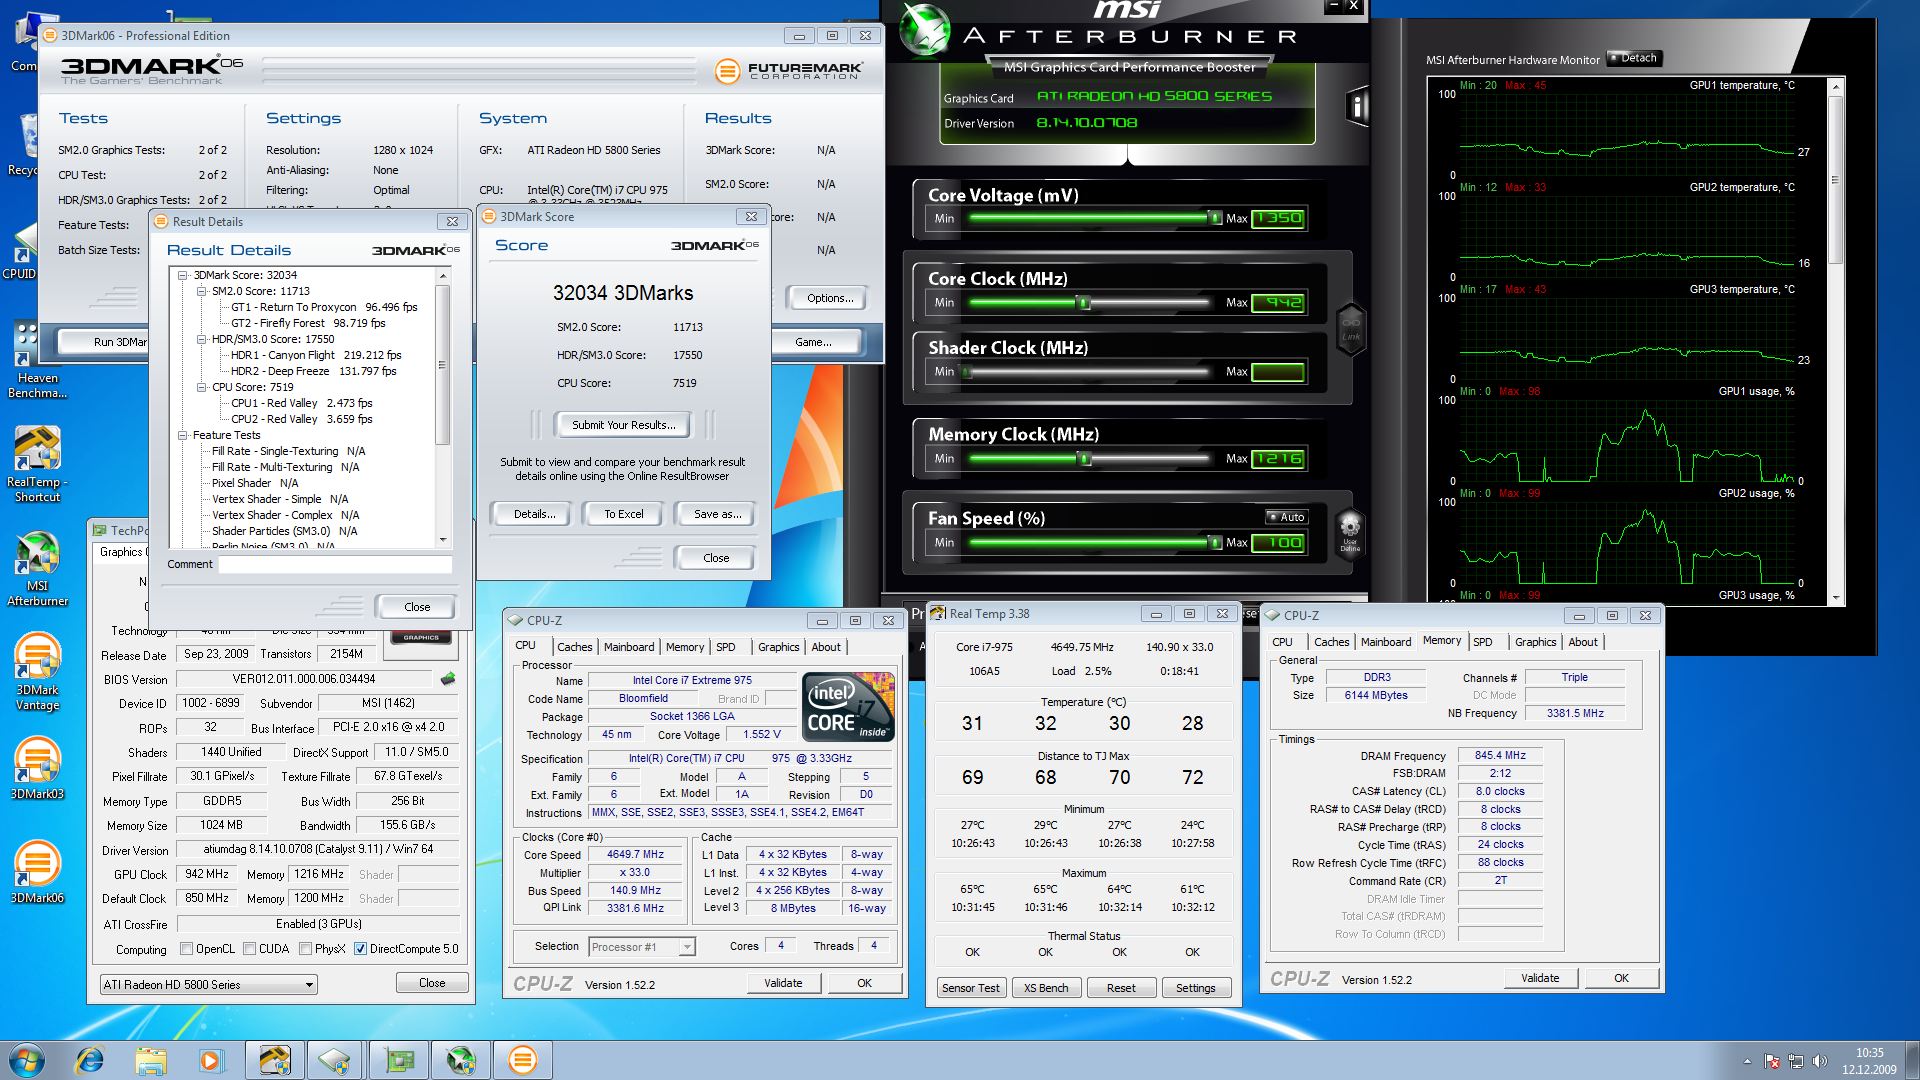Open About tab in the Memory window of CPU-Z
This screenshot has height=1080, width=1920.
[x=1583, y=642]
